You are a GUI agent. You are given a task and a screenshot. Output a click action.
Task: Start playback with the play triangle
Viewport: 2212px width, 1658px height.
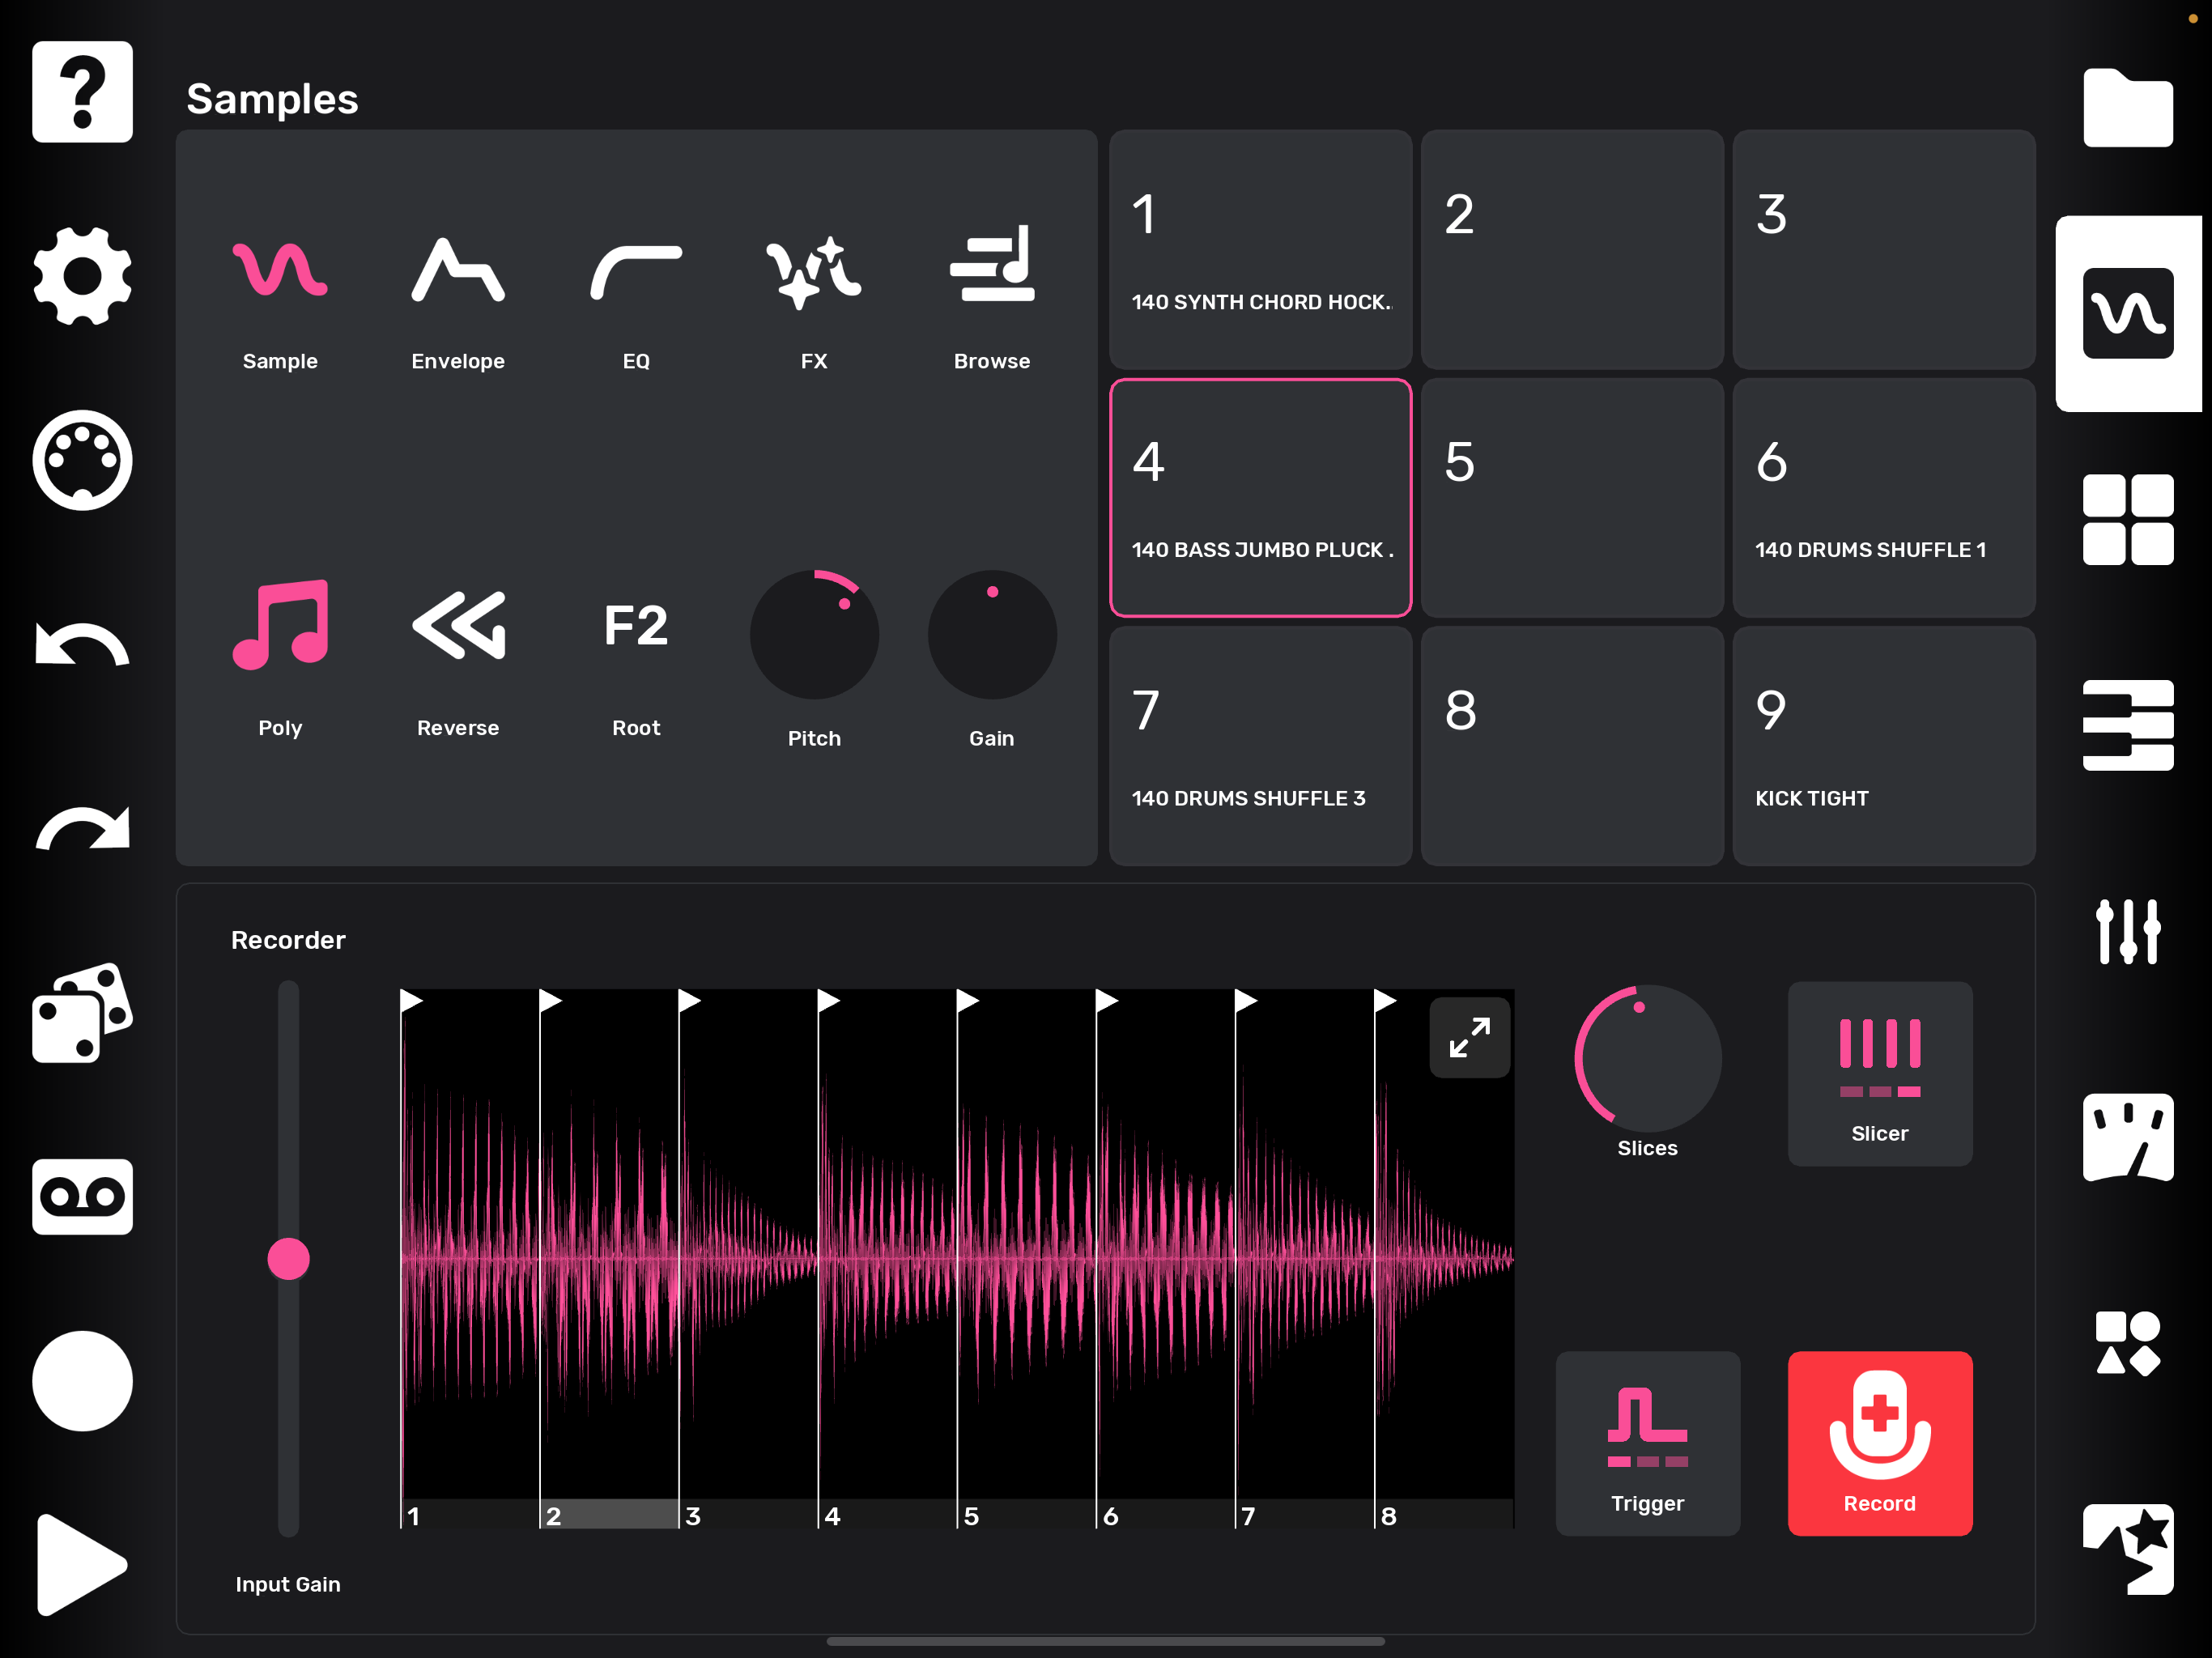82,1565
